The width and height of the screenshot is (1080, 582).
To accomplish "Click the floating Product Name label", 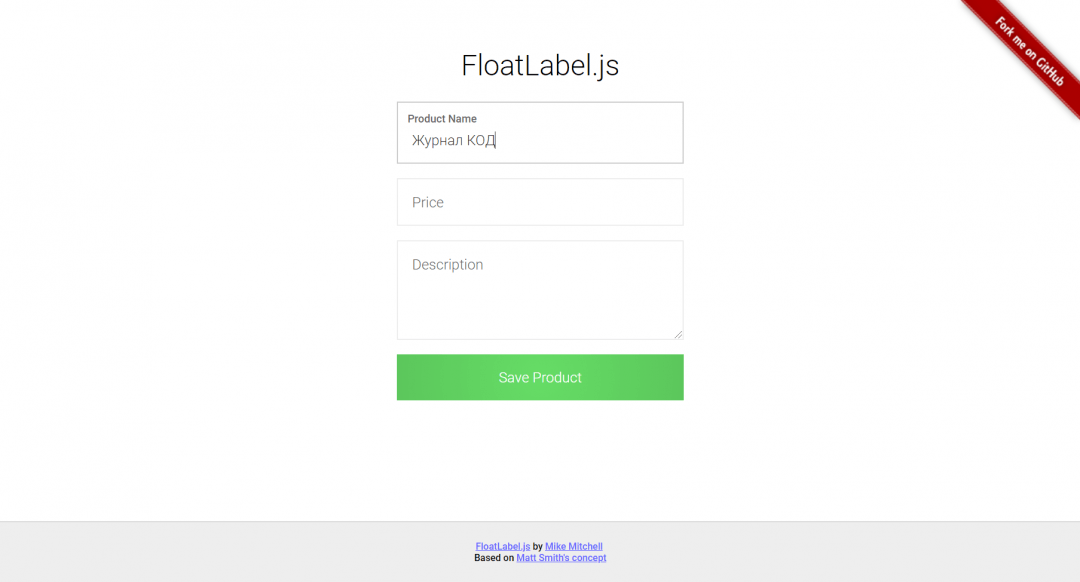I will coord(442,119).
